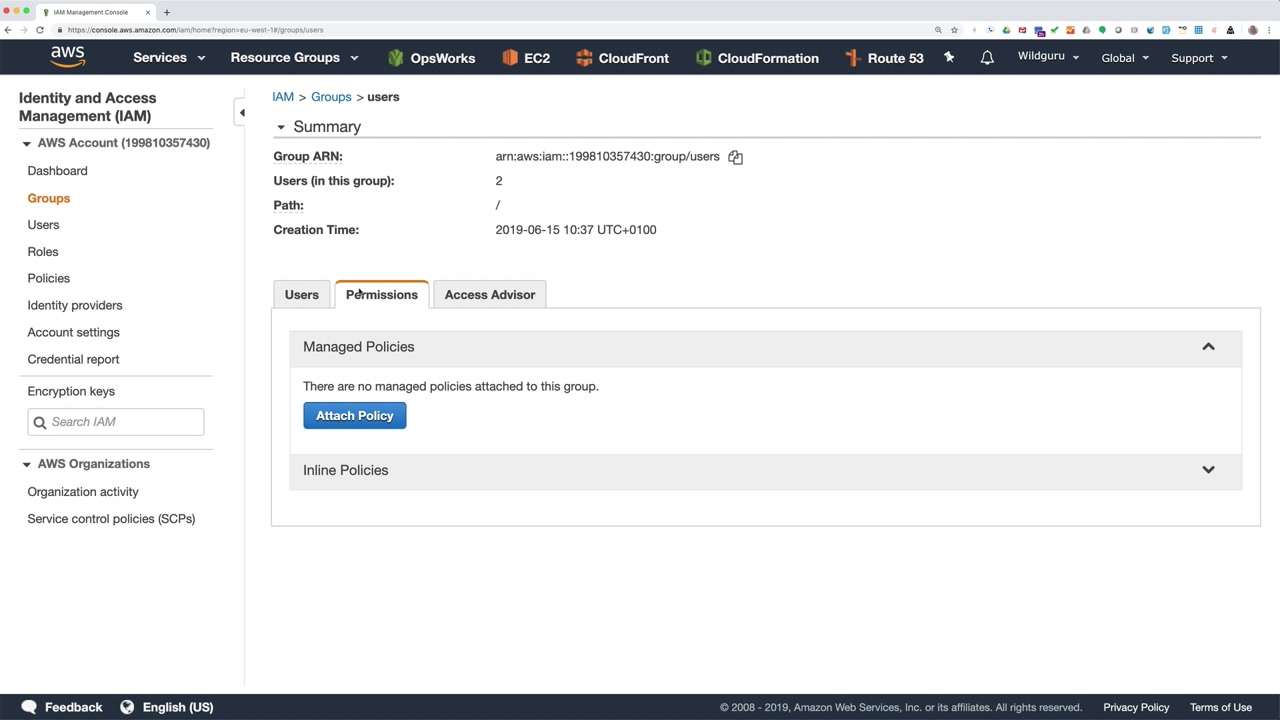Close the IAM Management Console tab
1280x720 pixels.
[x=148, y=12]
